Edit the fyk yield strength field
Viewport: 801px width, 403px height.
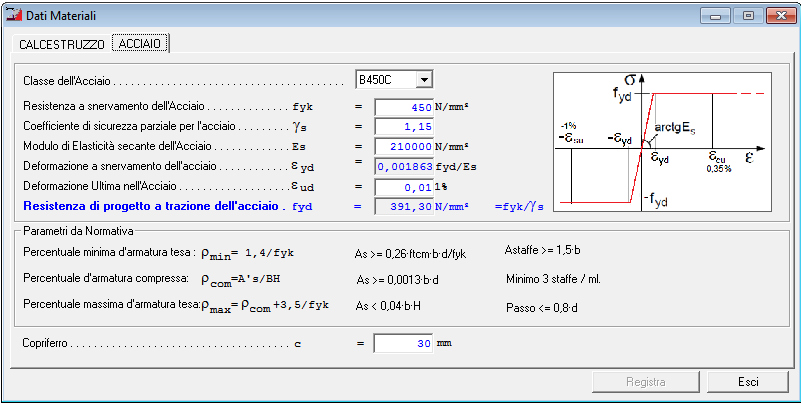click(x=404, y=107)
